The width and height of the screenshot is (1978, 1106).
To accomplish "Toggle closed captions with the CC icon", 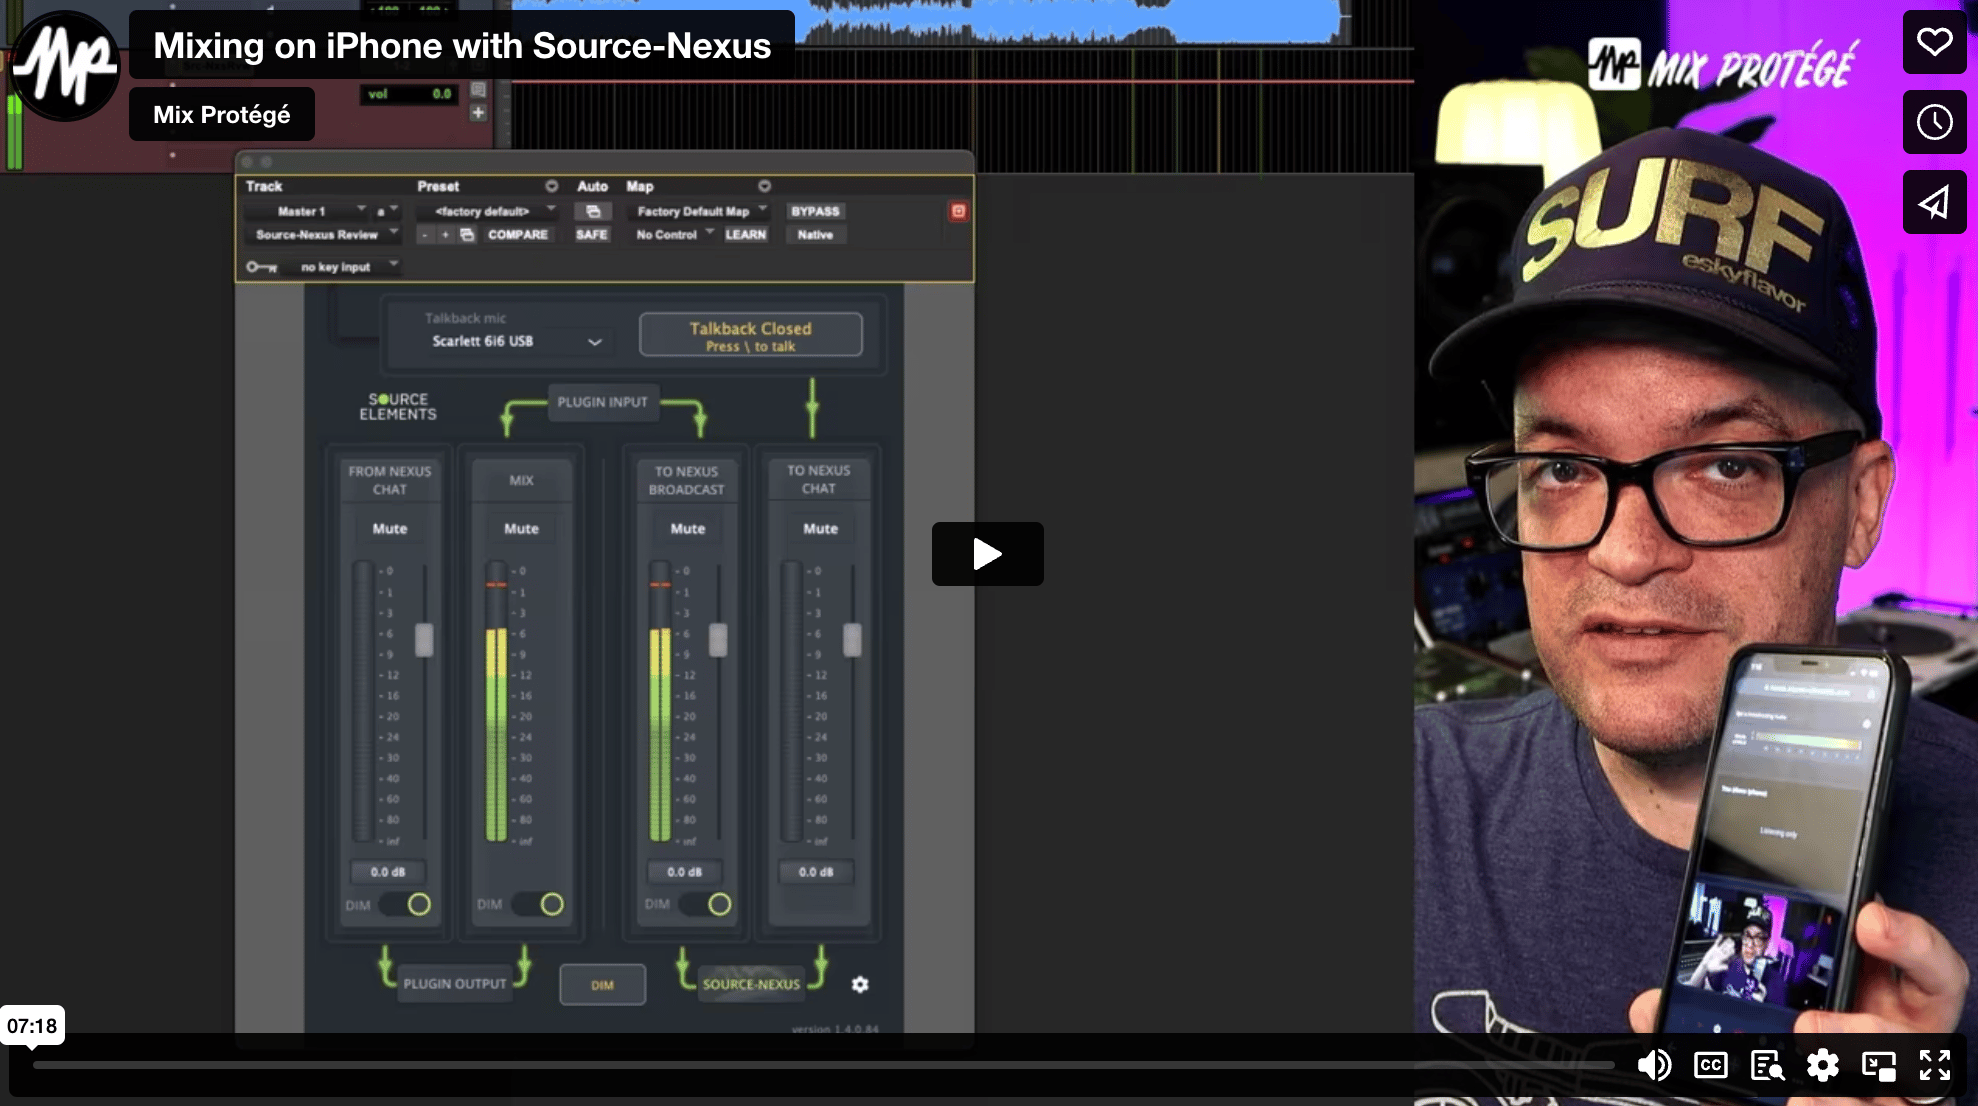I will (1710, 1065).
